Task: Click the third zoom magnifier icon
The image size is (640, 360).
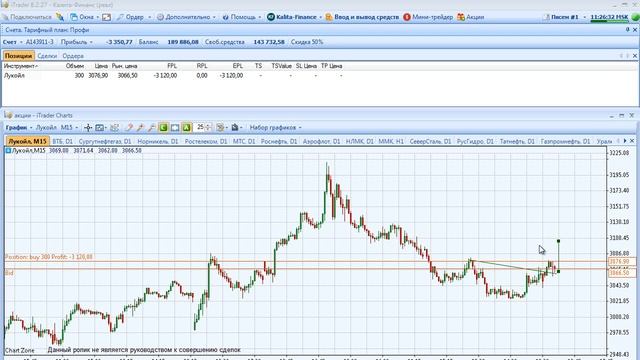Action: [x=151, y=128]
